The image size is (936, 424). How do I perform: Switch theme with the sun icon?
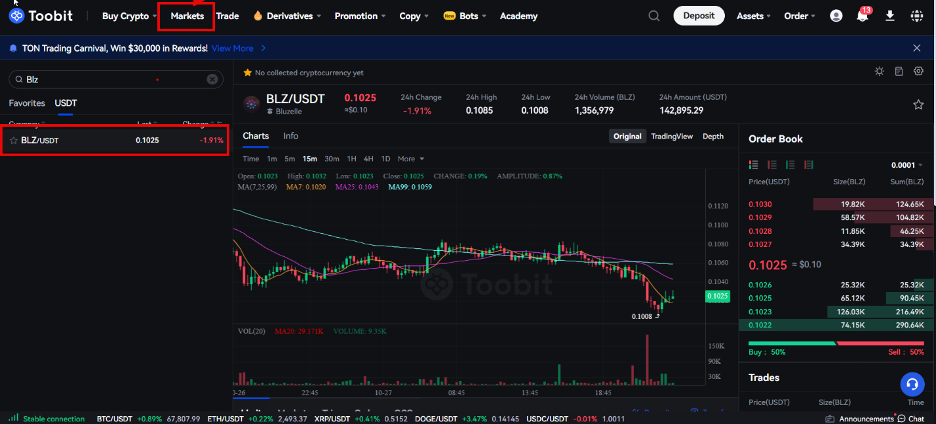(x=879, y=72)
